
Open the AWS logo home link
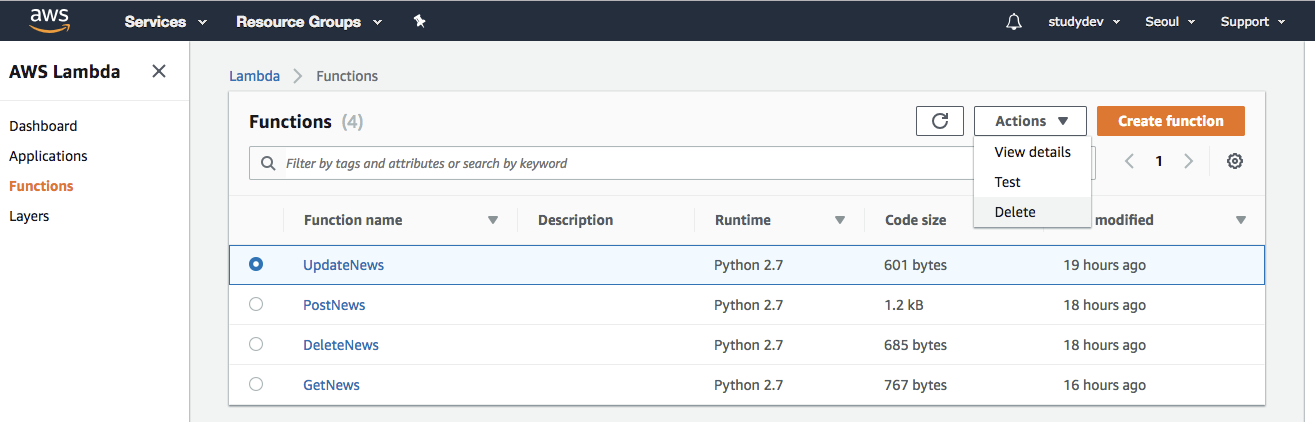pos(49,20)
